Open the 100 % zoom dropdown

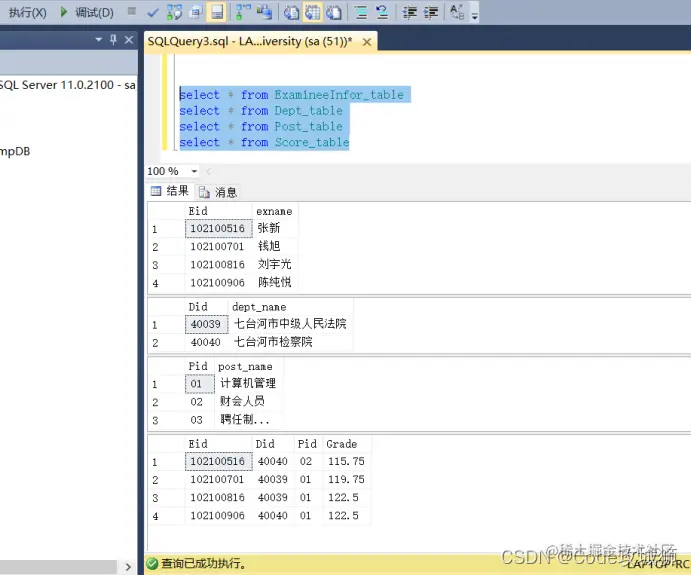(x=194, y=171)
